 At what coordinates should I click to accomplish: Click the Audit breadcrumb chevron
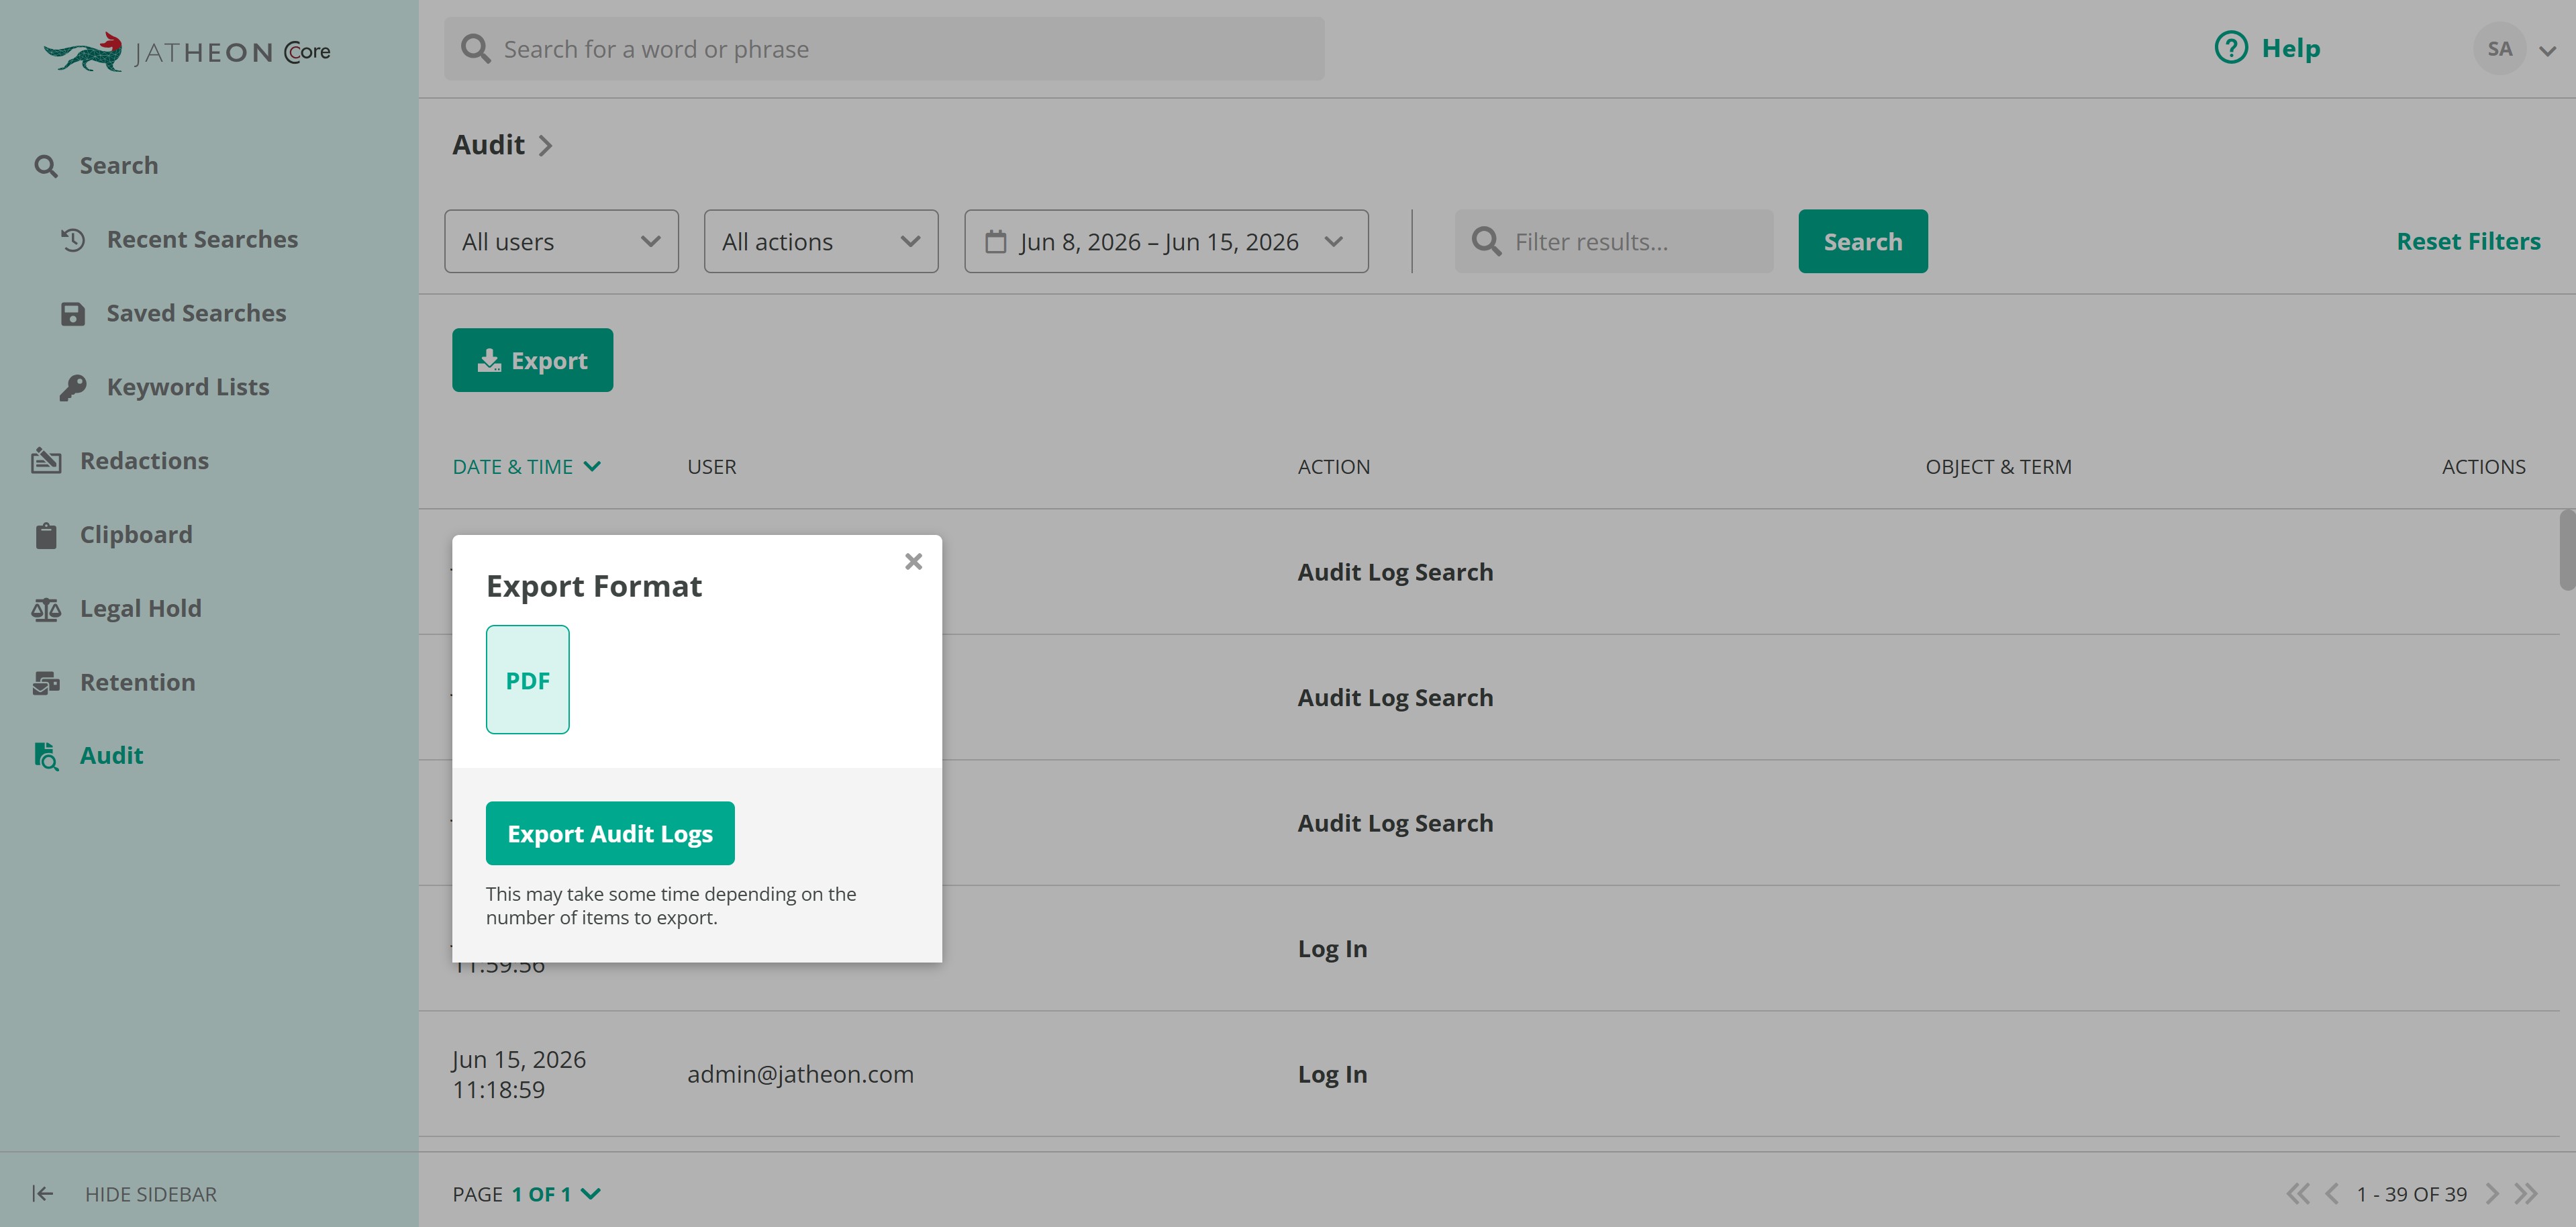coord(545,146)
